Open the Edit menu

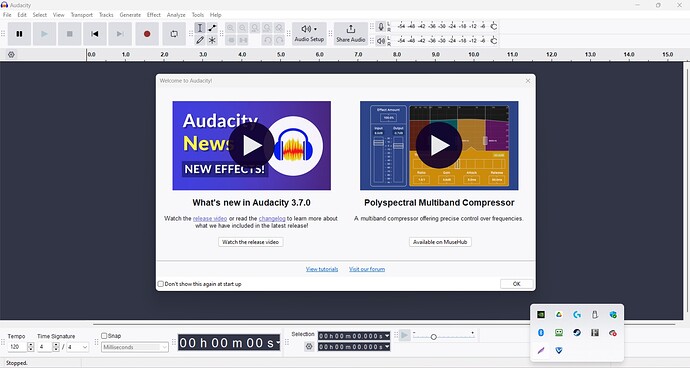(22, 15)
